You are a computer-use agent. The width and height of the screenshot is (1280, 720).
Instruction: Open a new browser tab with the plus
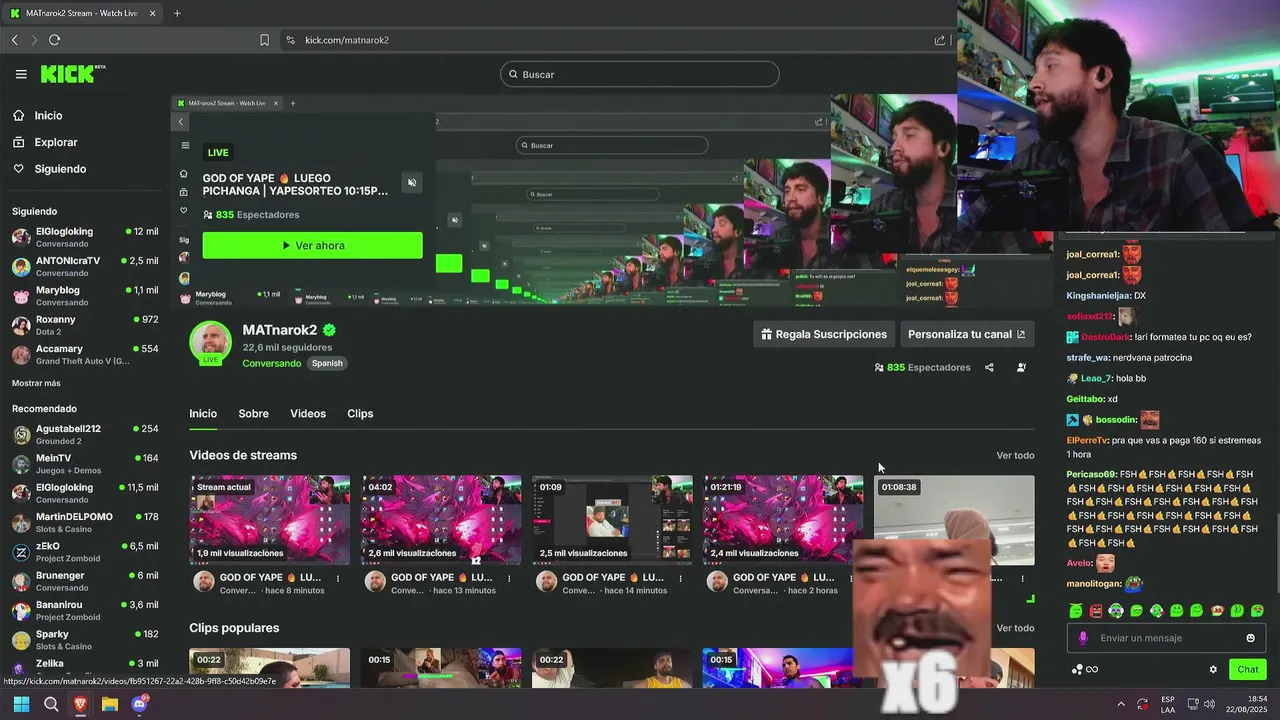click(177, 13)
